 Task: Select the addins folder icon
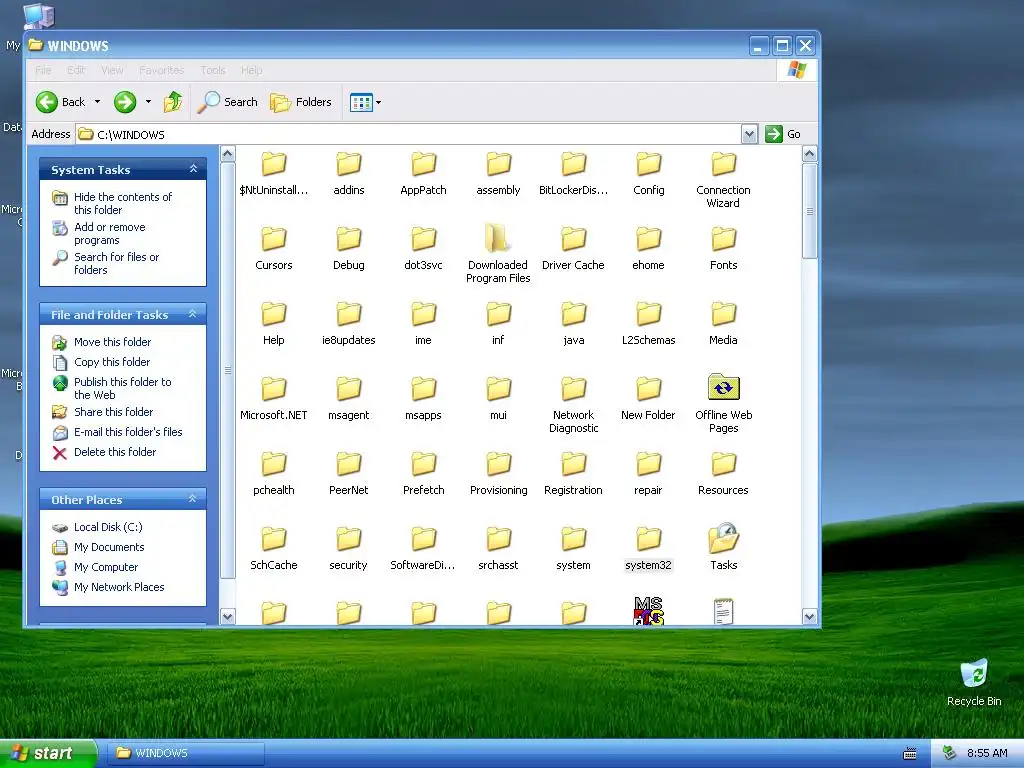tap(349, 164)
